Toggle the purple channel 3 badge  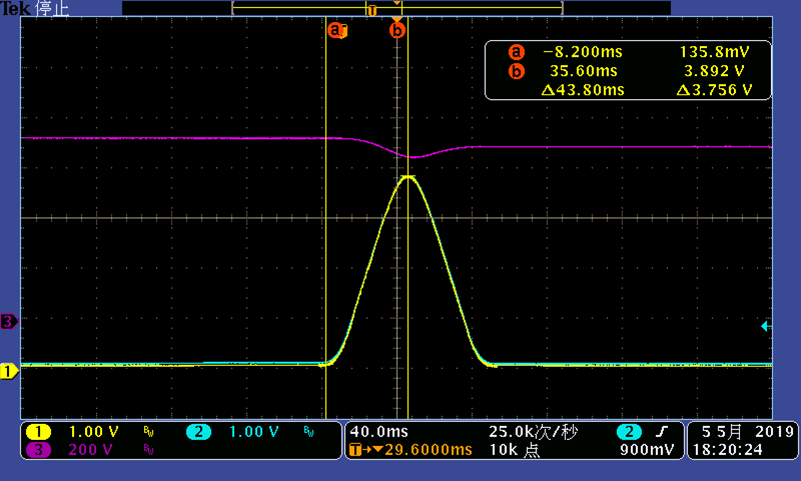click(x=38, y=450)
